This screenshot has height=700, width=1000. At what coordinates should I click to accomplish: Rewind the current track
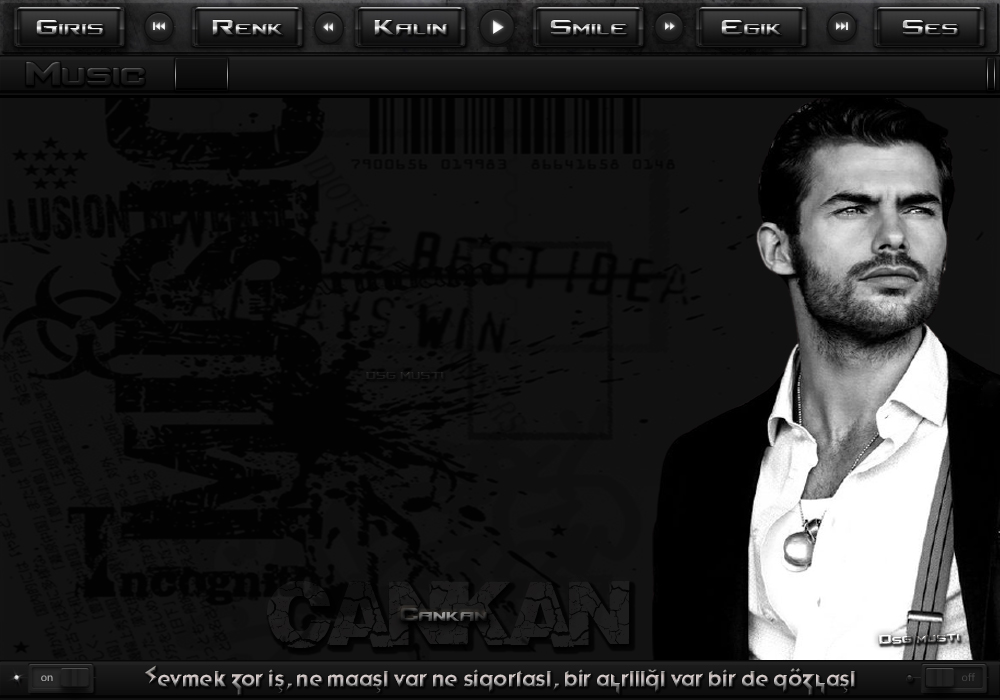point(328,27)
